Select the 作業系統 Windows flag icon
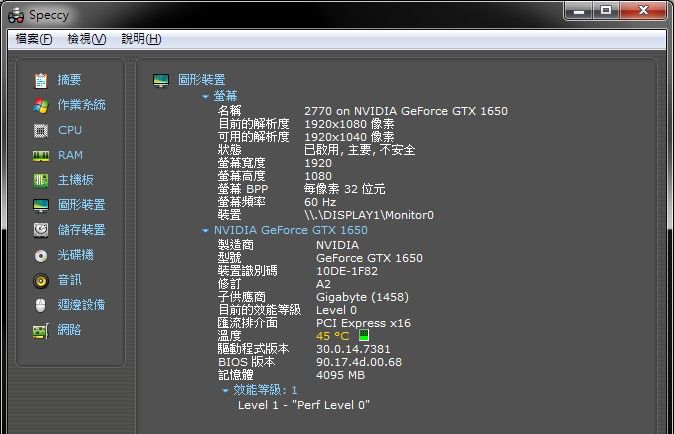The height and width of the screenshot is (434, 674). click(41, 105)
